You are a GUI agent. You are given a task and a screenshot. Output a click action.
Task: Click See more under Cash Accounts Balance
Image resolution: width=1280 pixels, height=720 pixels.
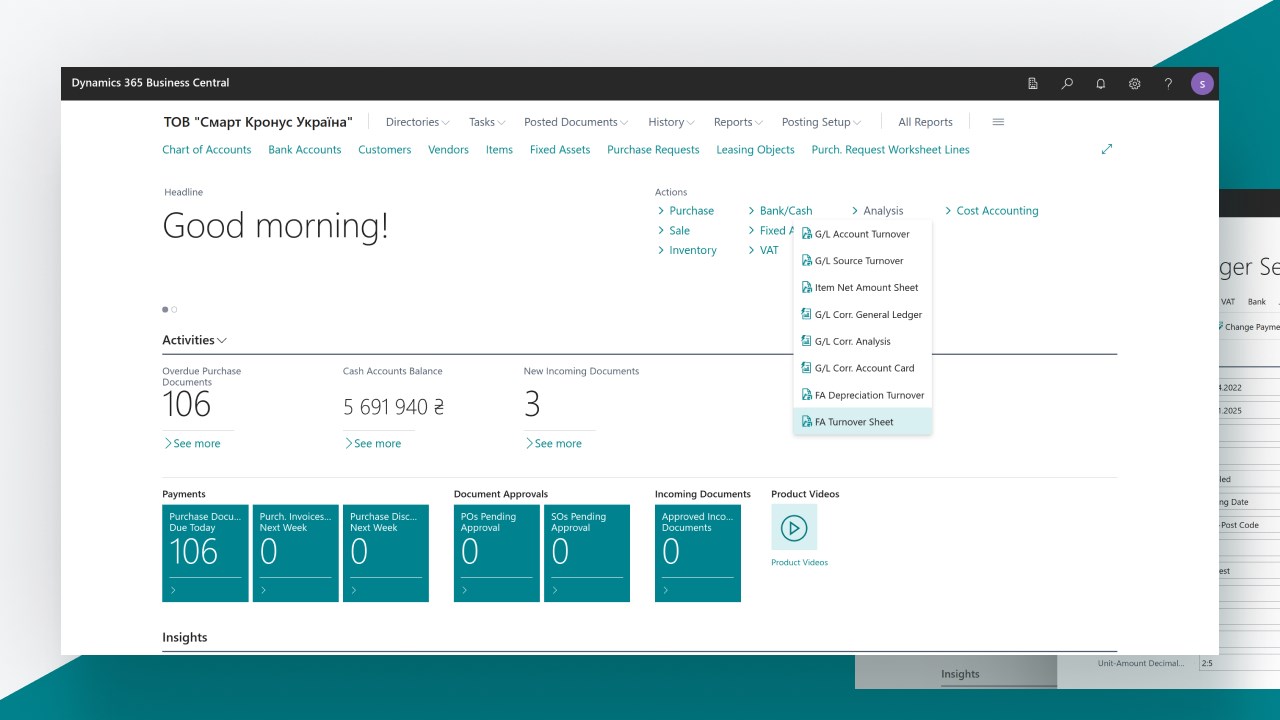(x=372, y=443)
